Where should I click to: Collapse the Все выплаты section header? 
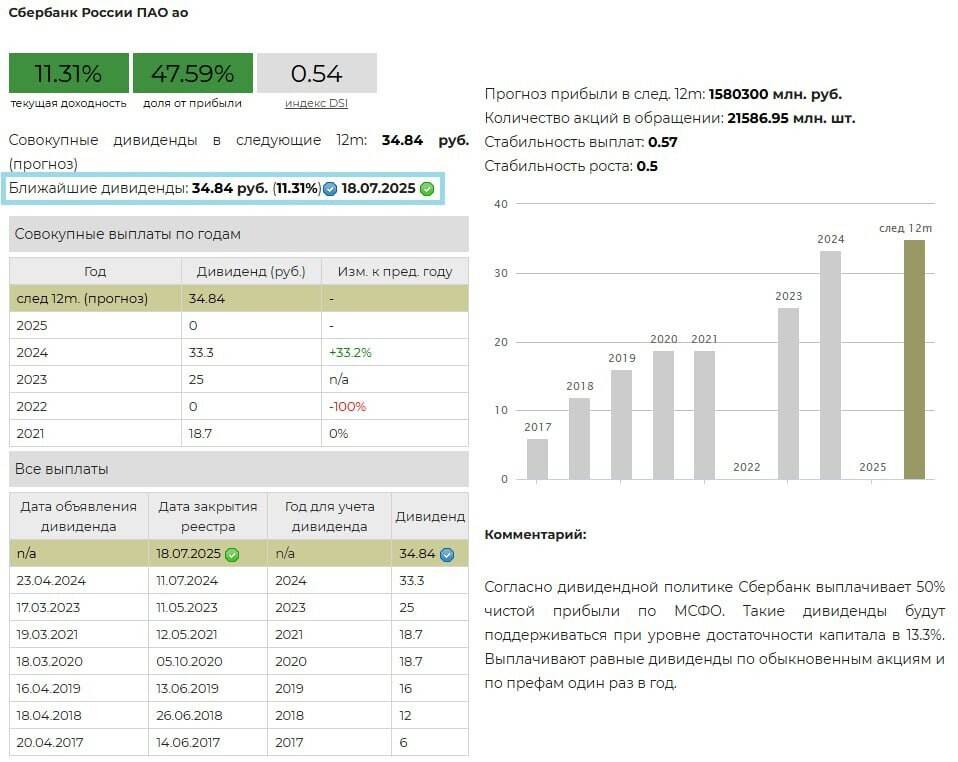pyautogui.click(x=238, y=469)
